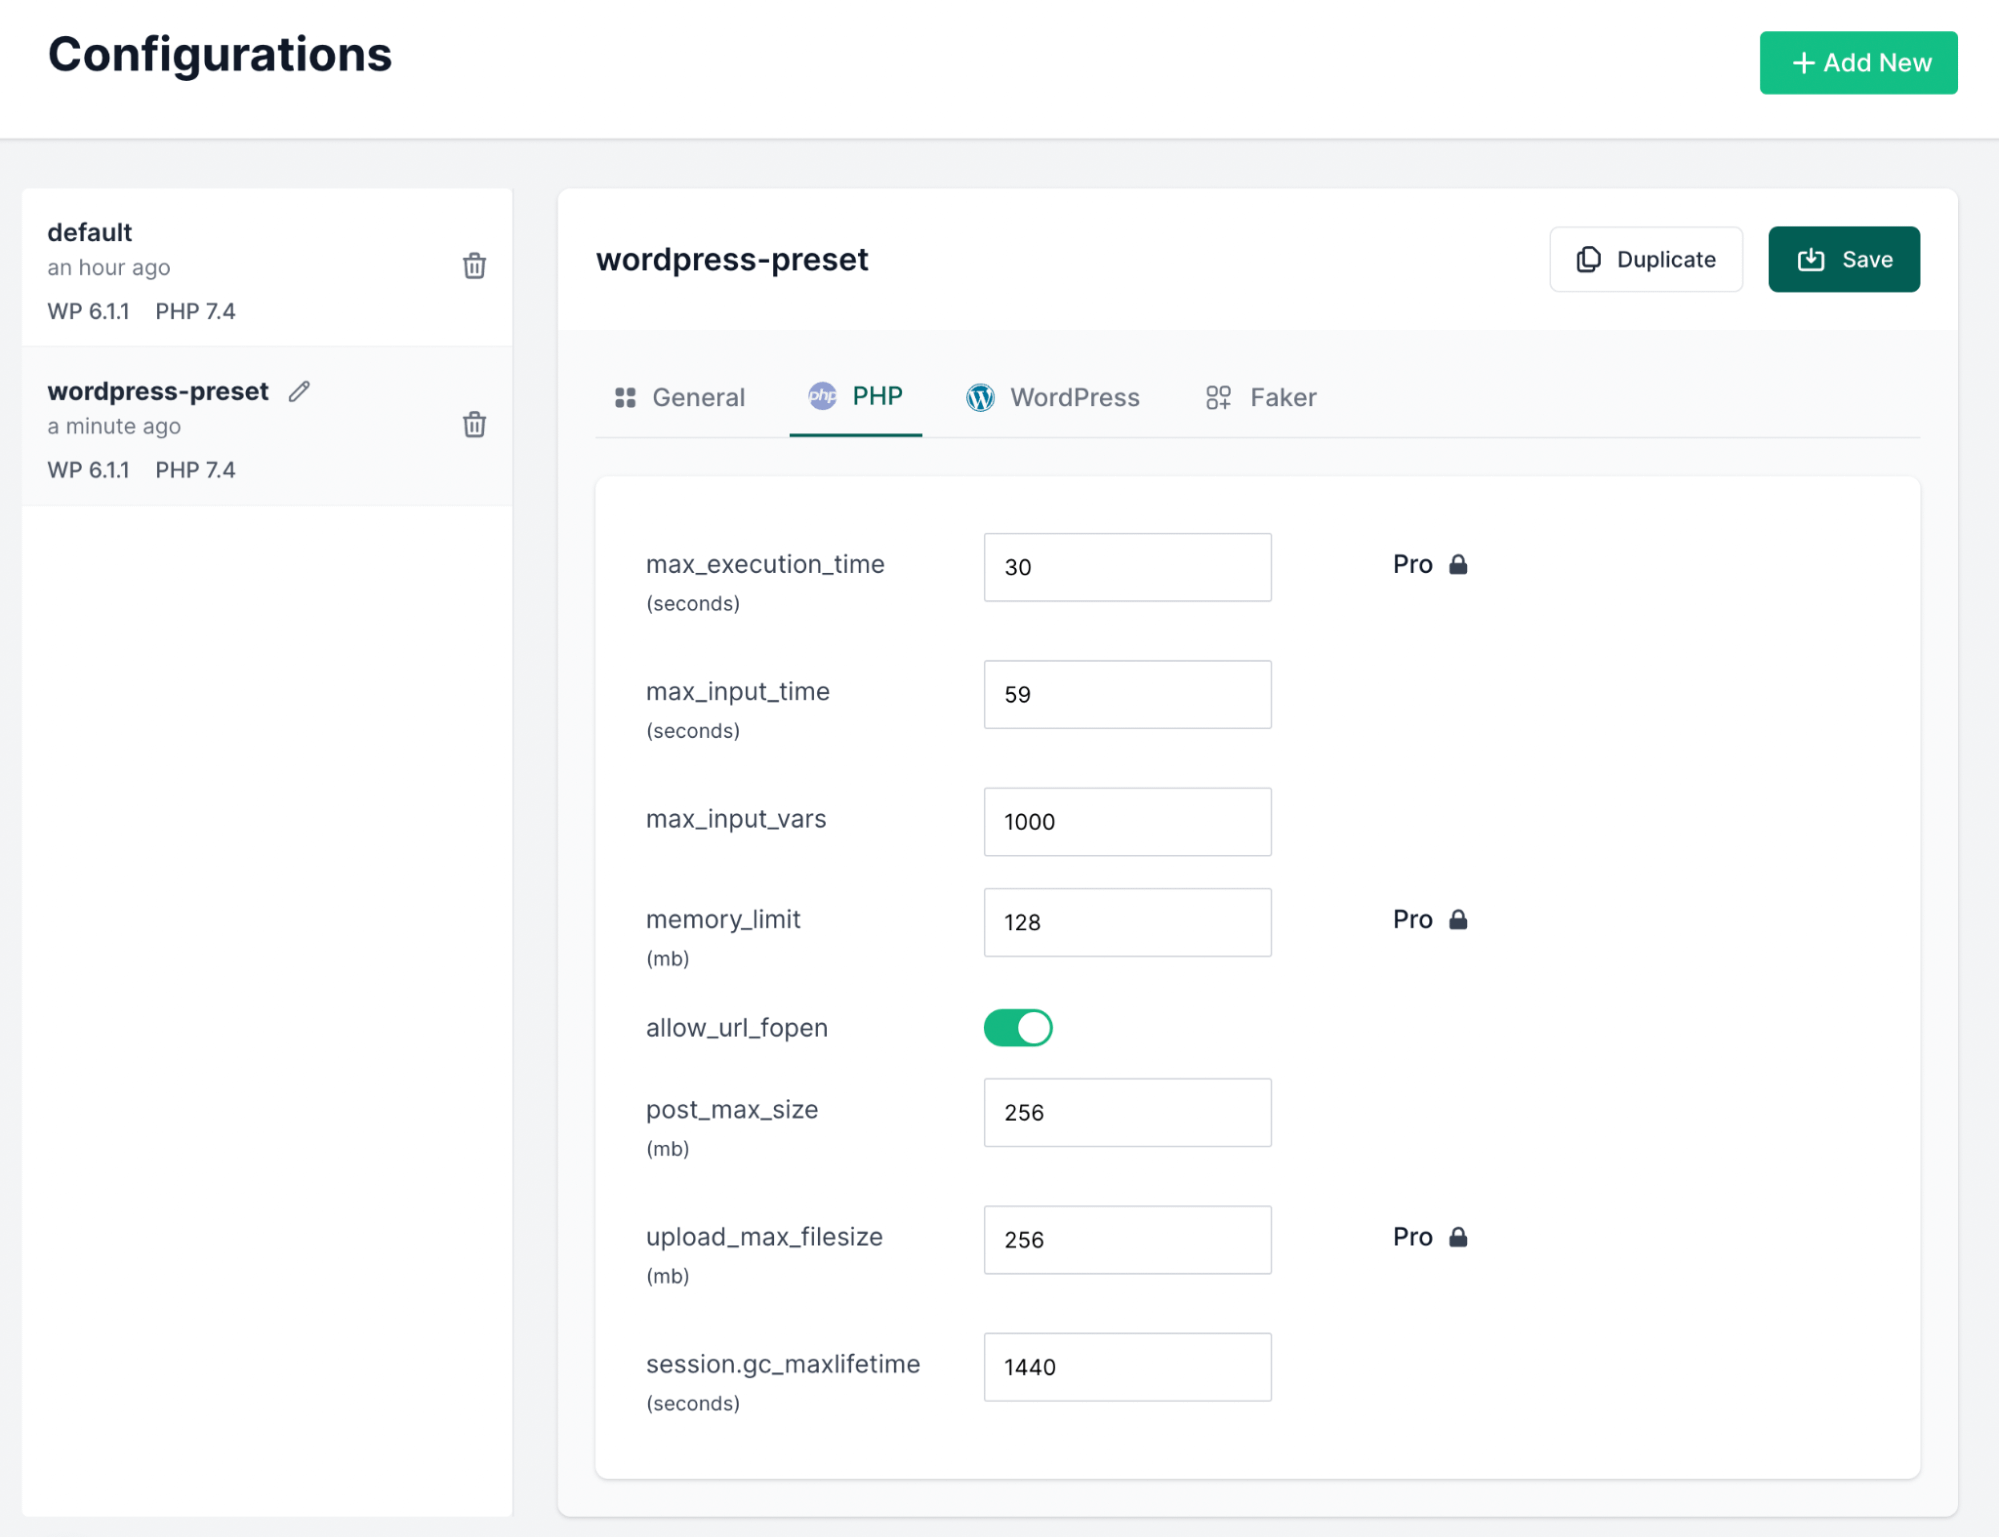Image resolution: width=1999 pixels, height=1538 pixels.
Task: Click the Pro lock icon beside max_execution_time
Action: 1458,564
